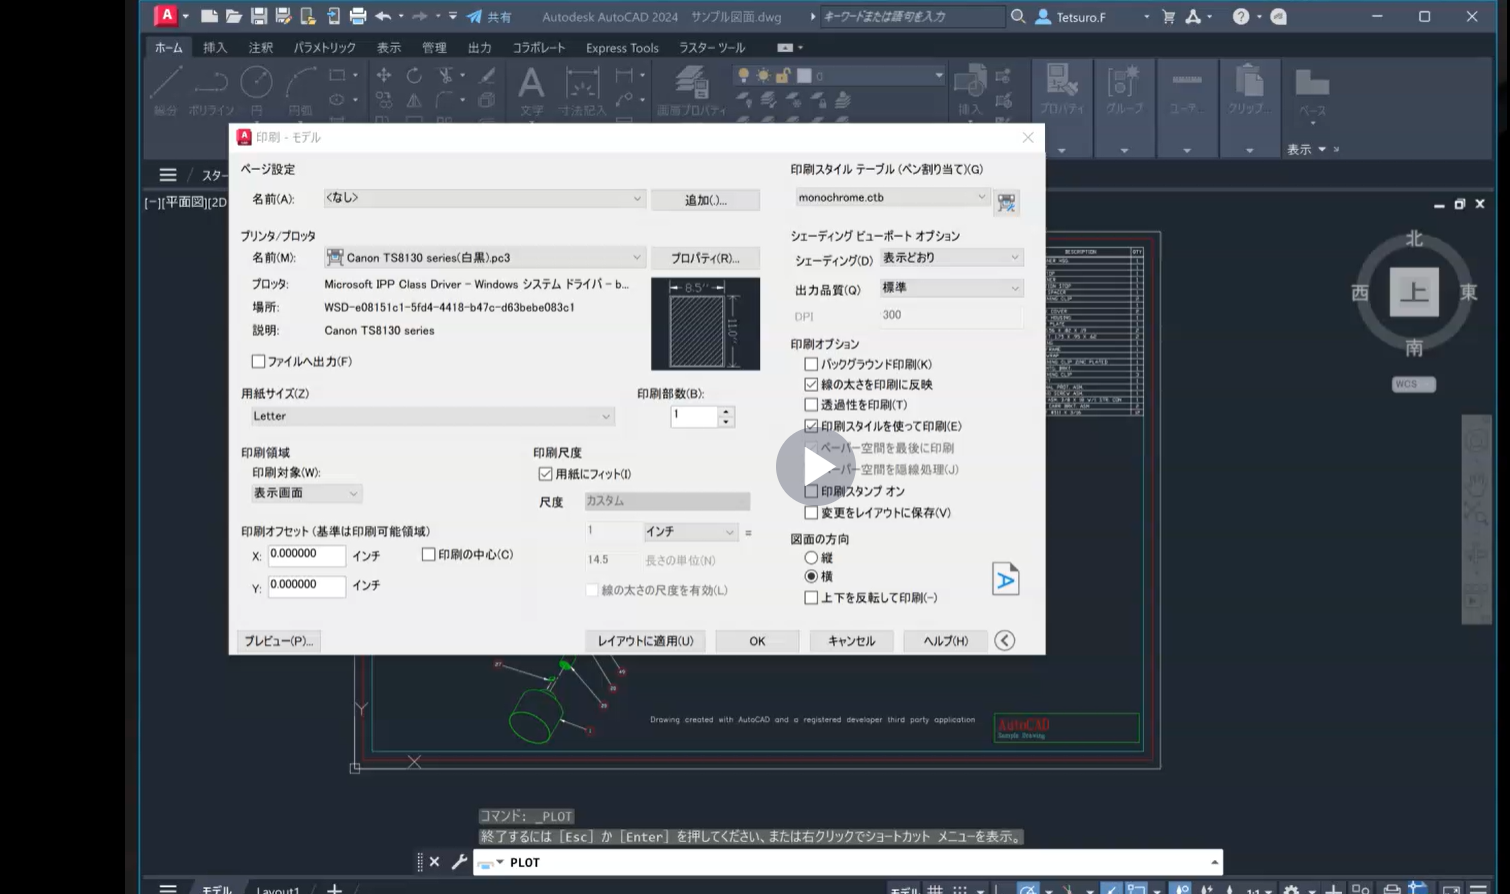Viewport: 1510px width, 894px height.
Task: Click the layer color swatch in ribbon
Action: (x=804, y=76)
